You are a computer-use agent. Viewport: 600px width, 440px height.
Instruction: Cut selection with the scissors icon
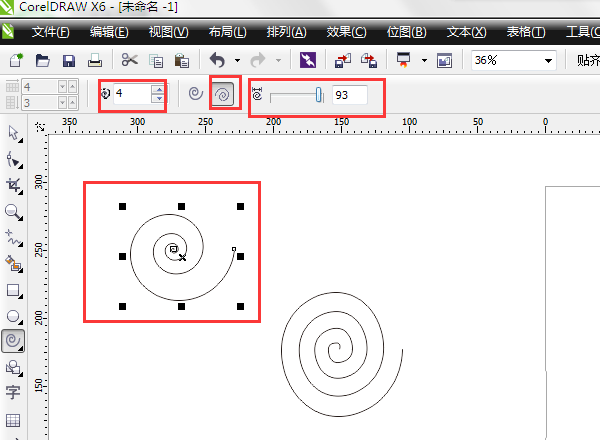coord(130,60)
